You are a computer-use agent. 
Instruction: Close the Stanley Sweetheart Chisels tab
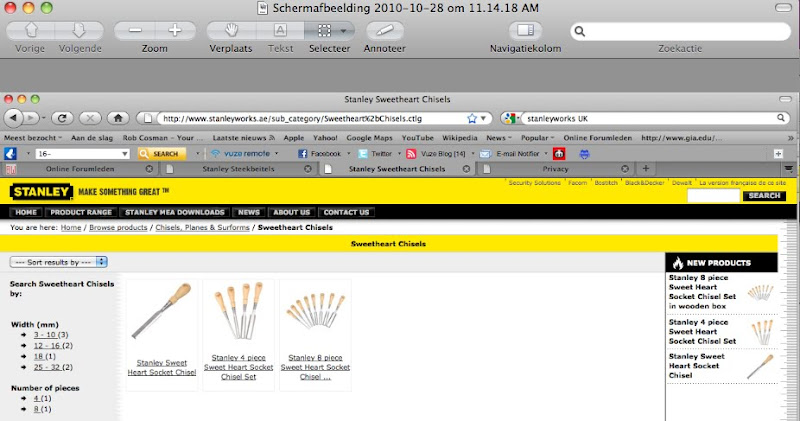(x=466, y=169)
